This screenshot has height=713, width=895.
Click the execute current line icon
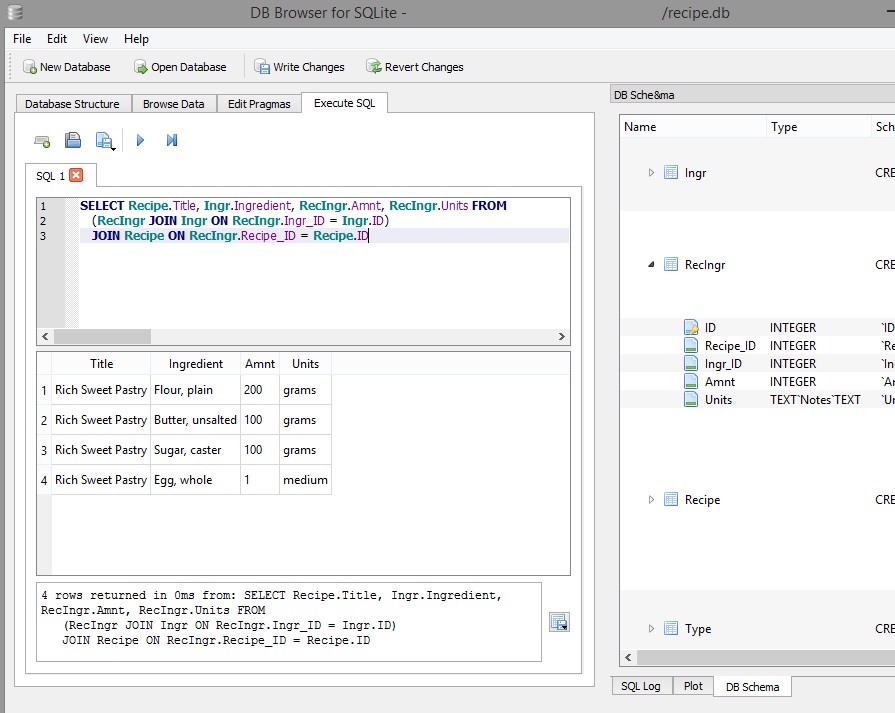[x=172, y=141]
